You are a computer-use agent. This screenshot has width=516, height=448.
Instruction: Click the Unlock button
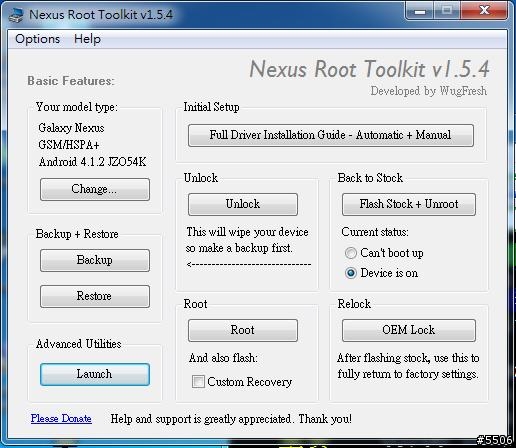(x=243, y=204)
